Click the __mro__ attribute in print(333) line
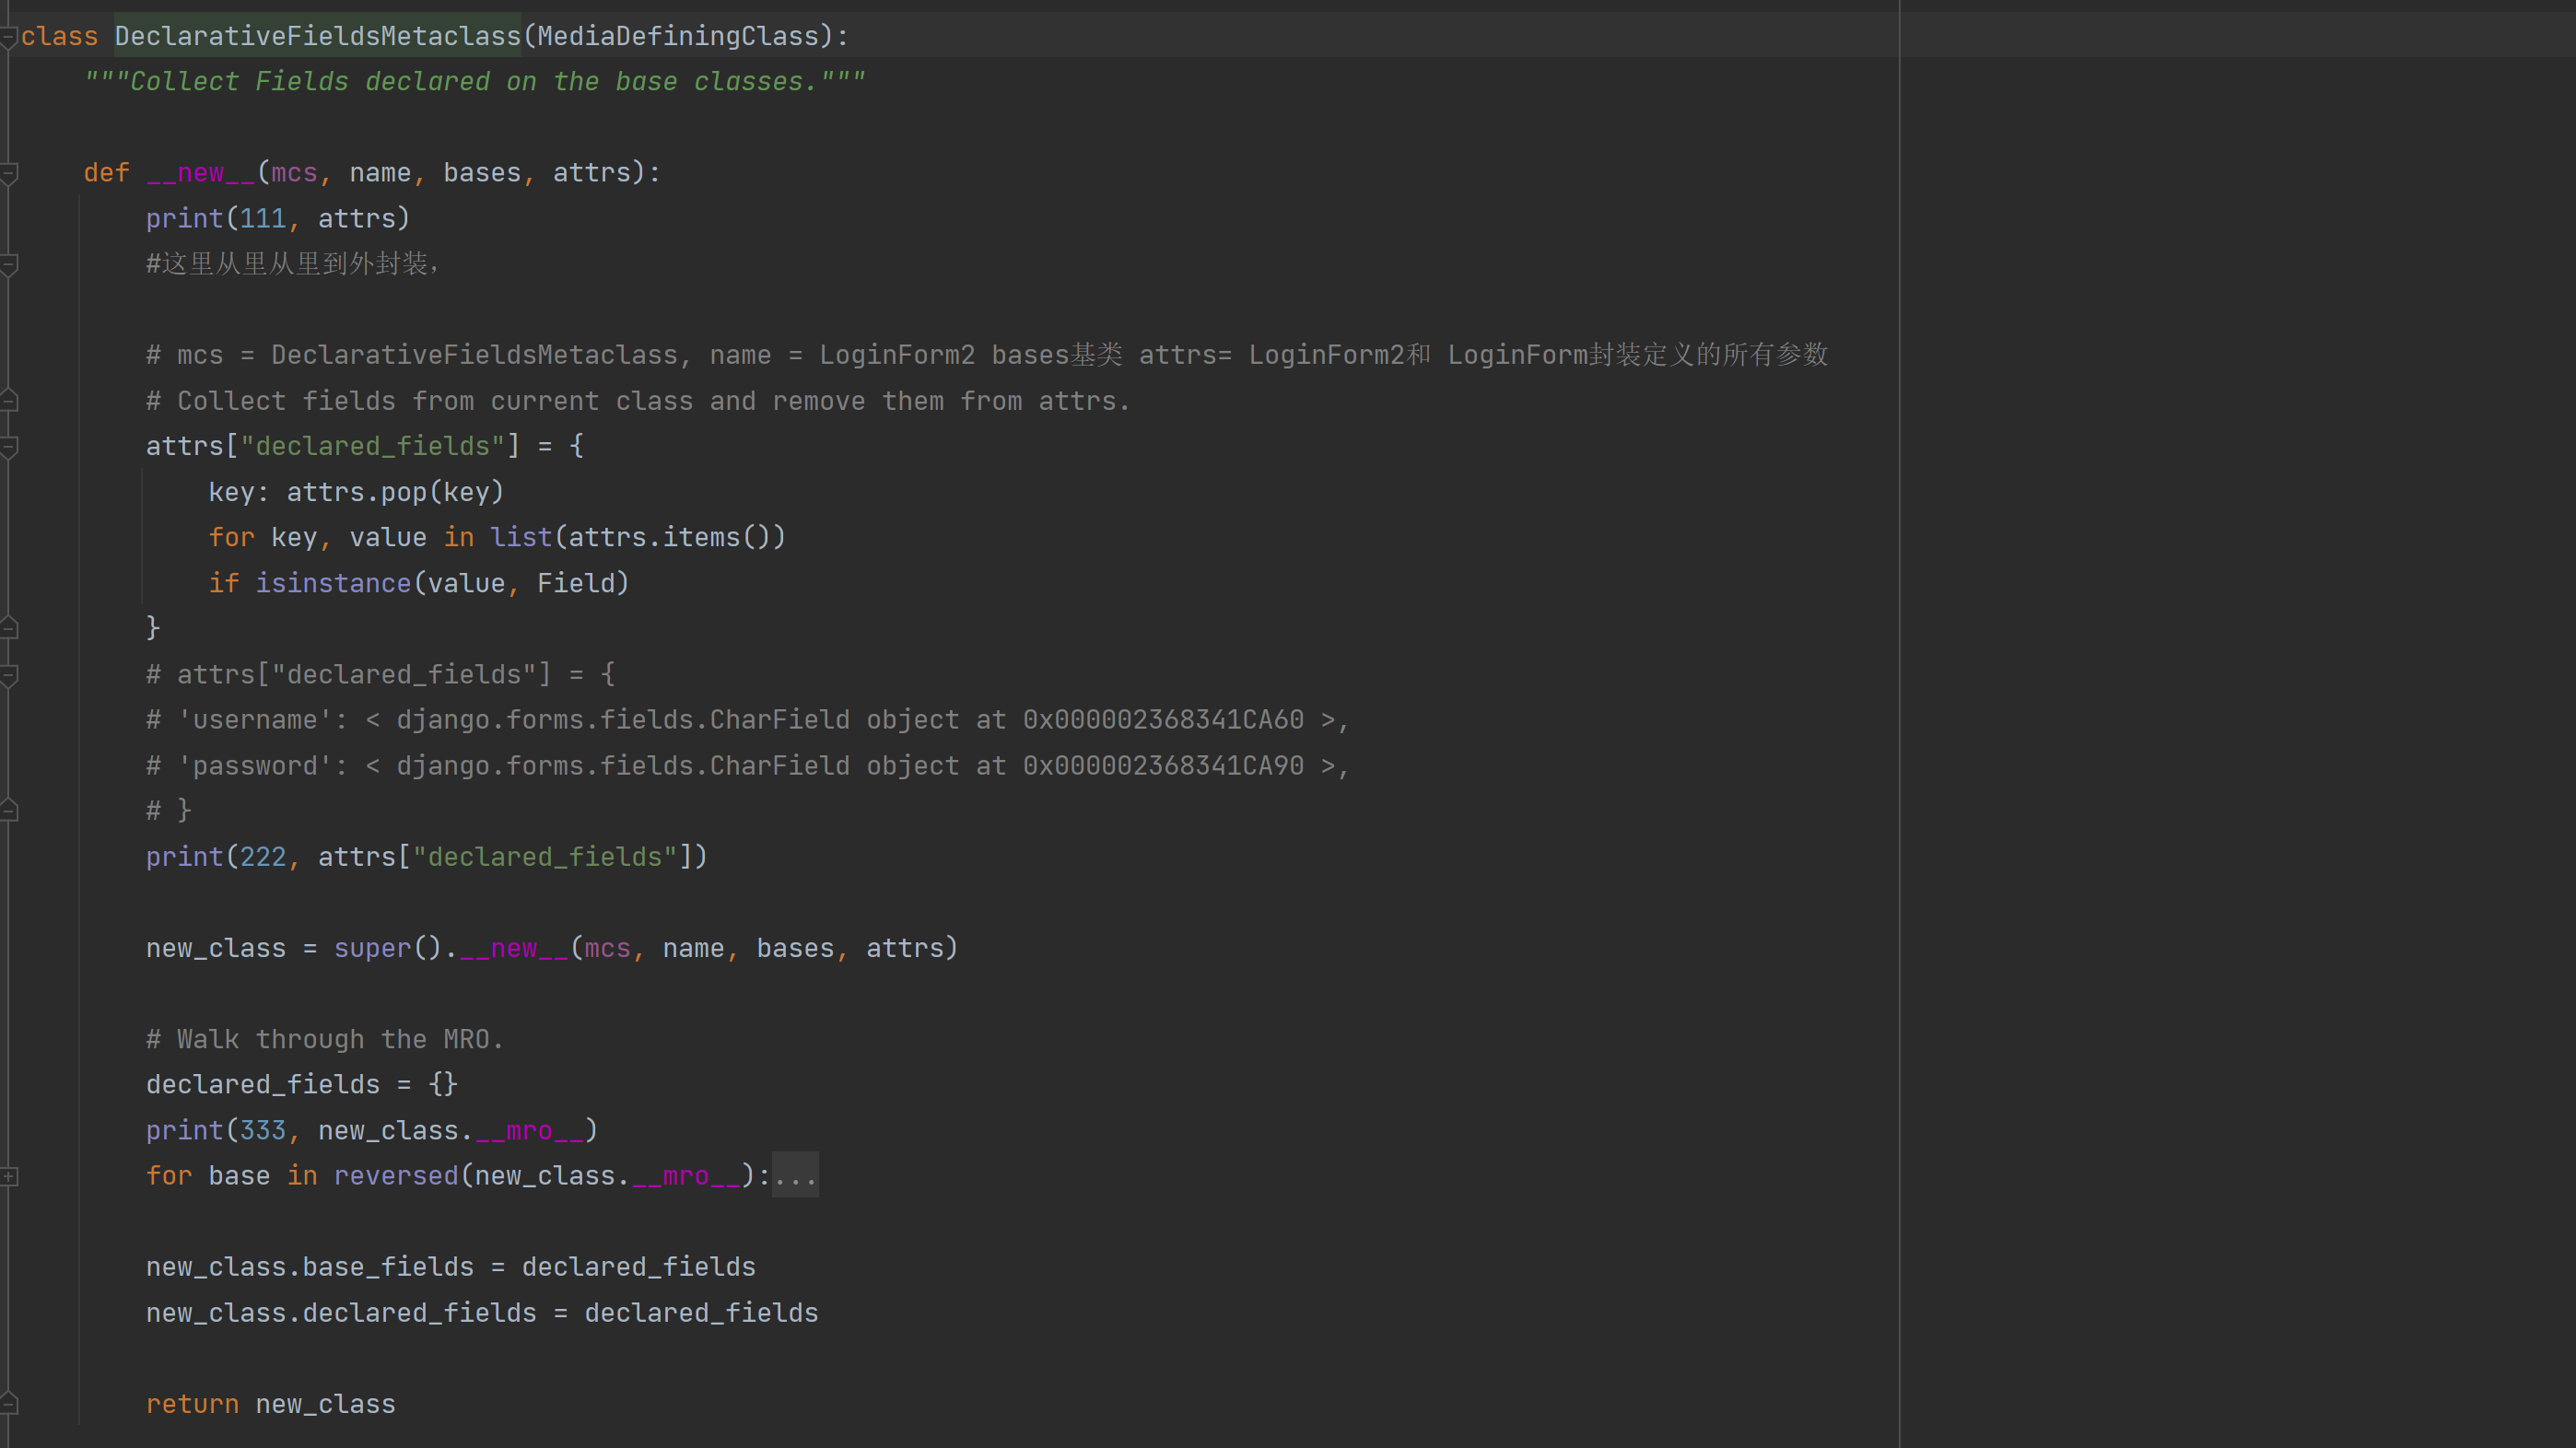The height and width of the screenshot is (1448, 2576). pos(529,1131)
